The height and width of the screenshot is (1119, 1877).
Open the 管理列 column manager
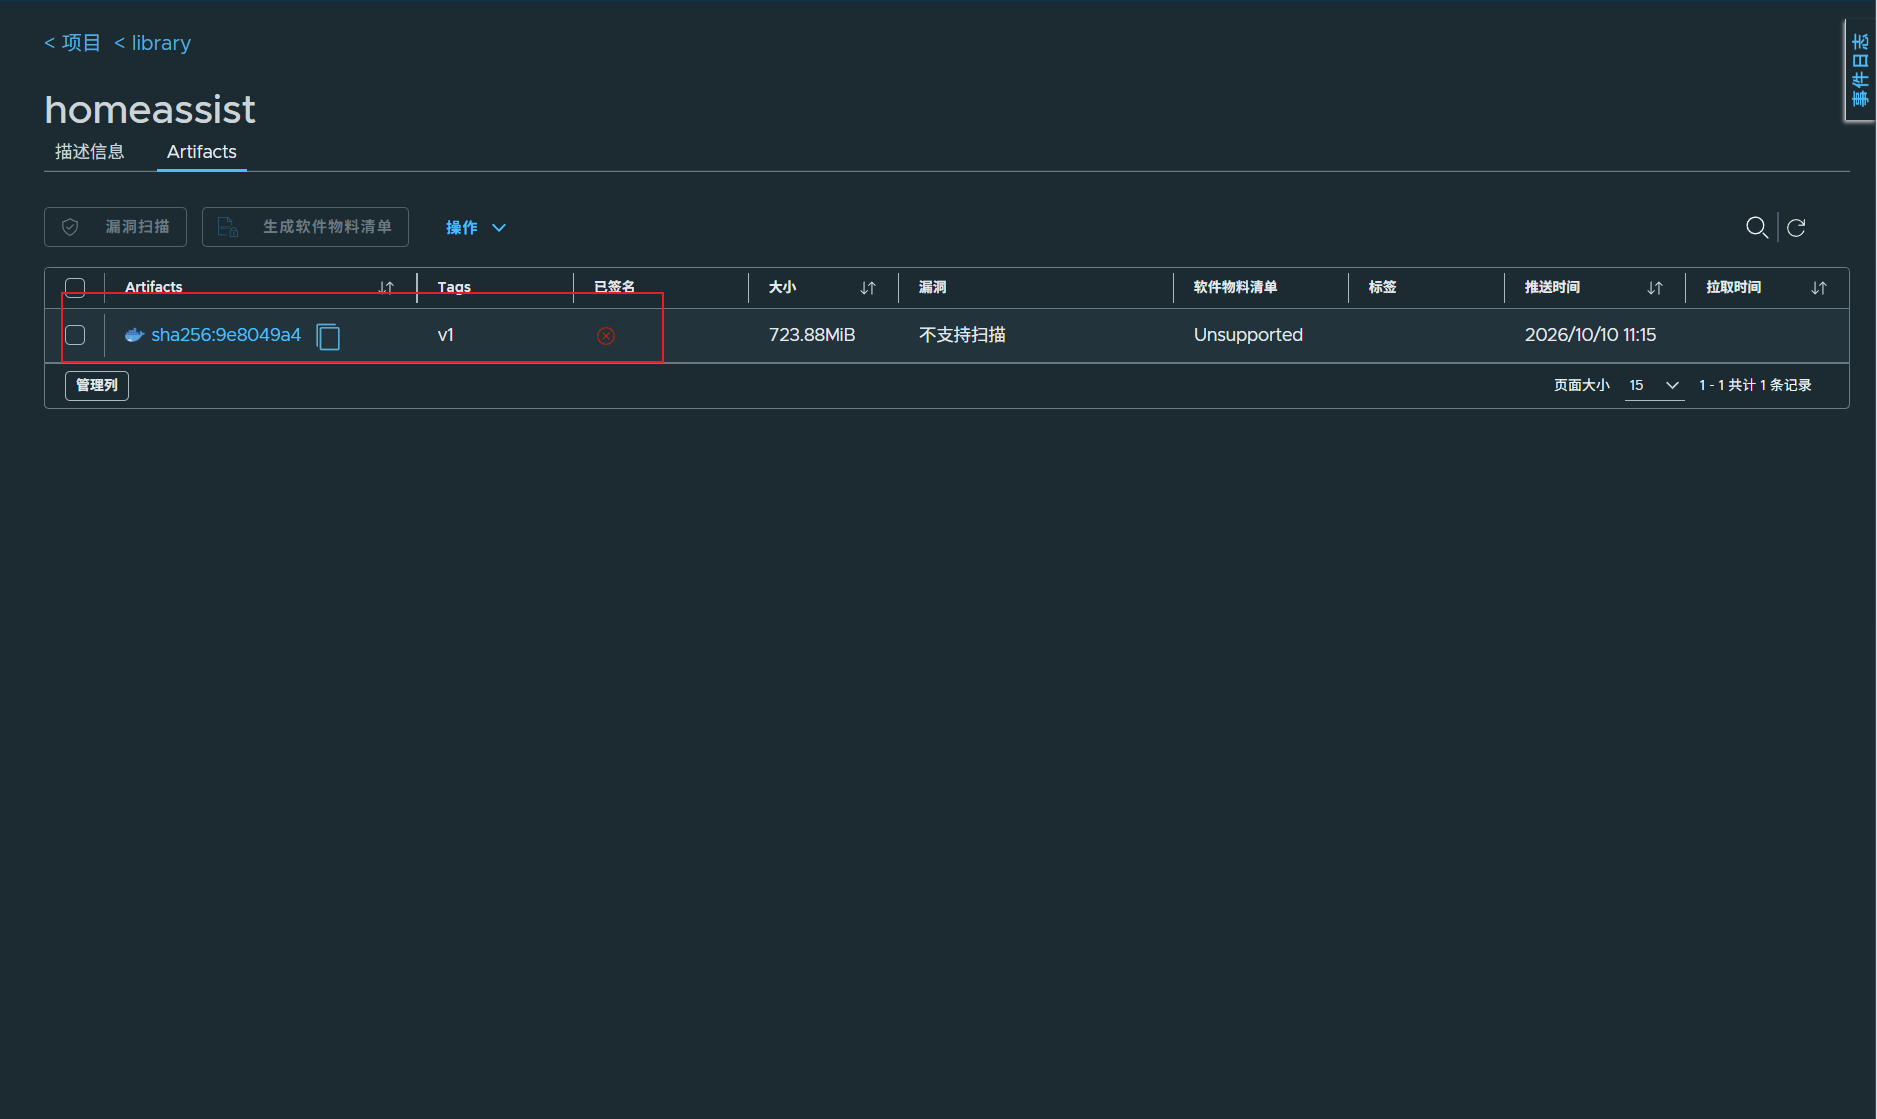(x=97, y=385)
